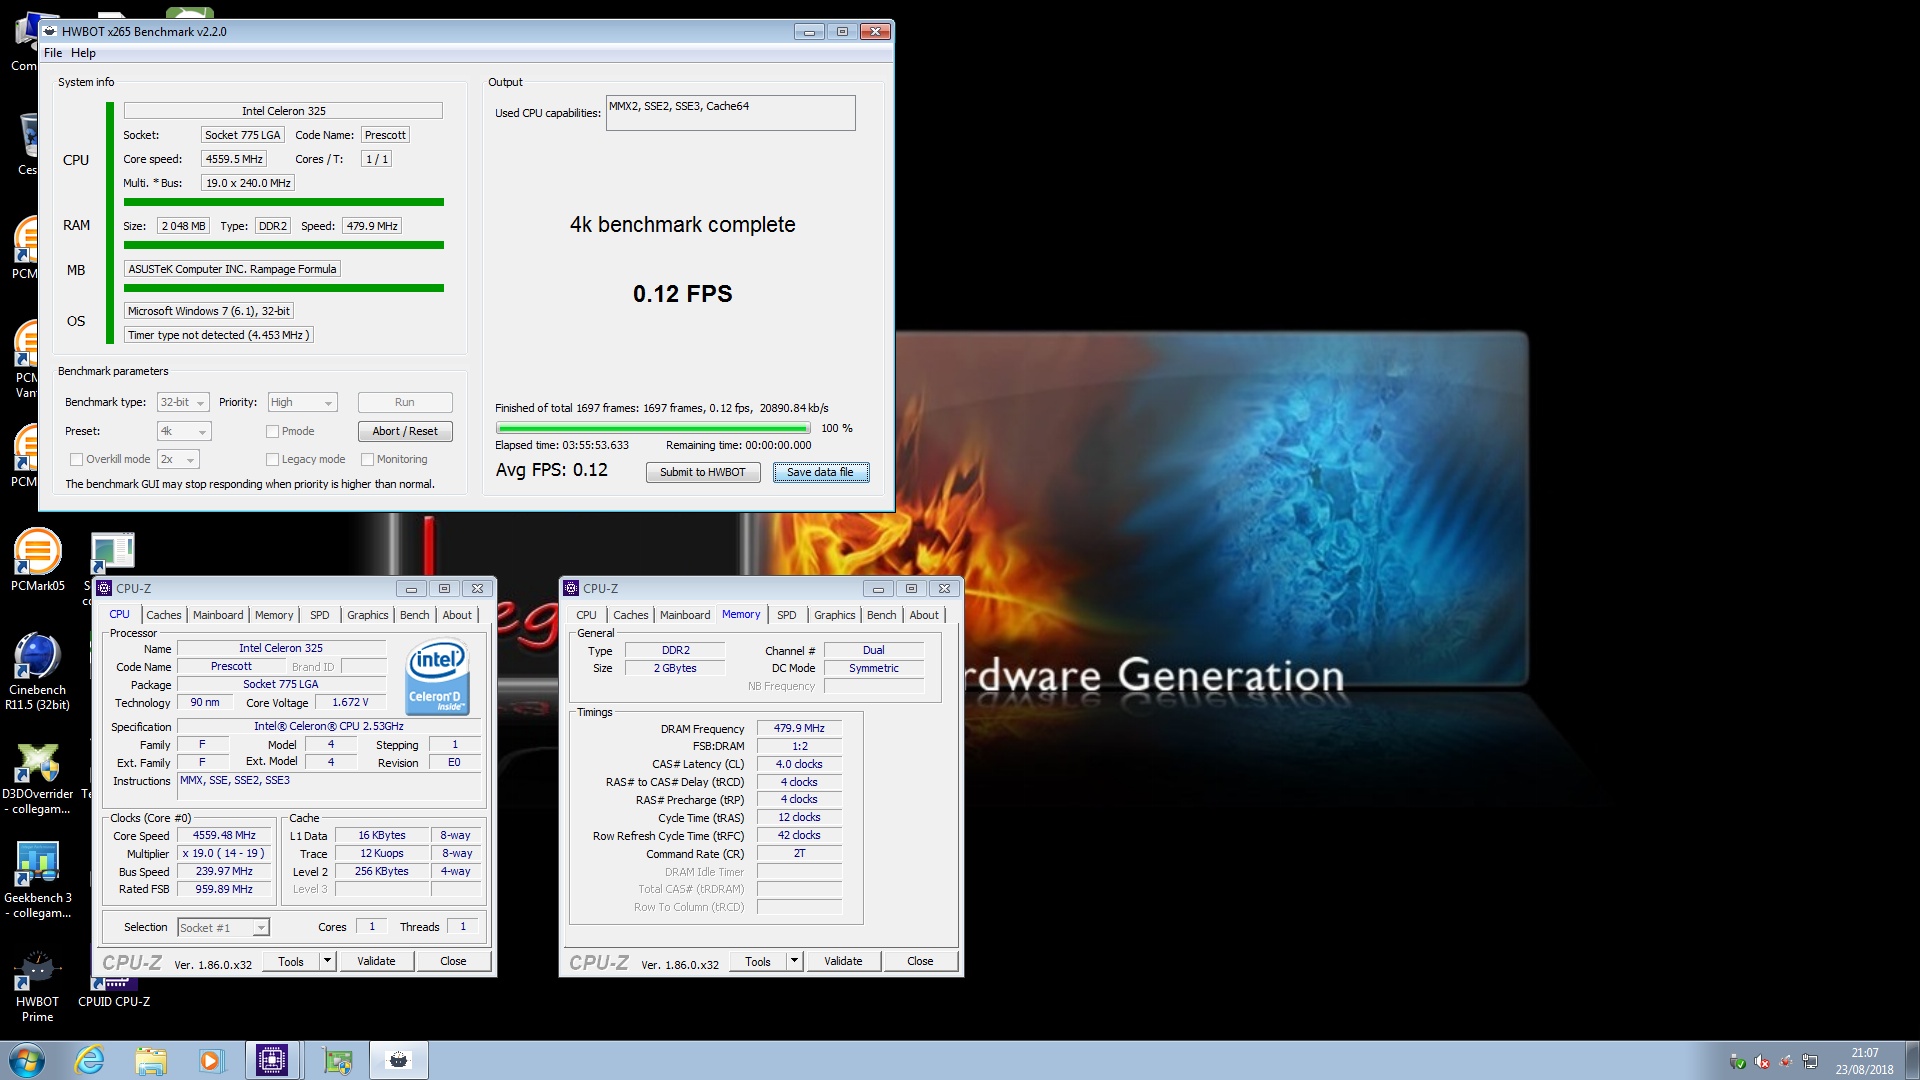Click the ASUSTeK Rampage Formula motherboard field

point(232,269)
